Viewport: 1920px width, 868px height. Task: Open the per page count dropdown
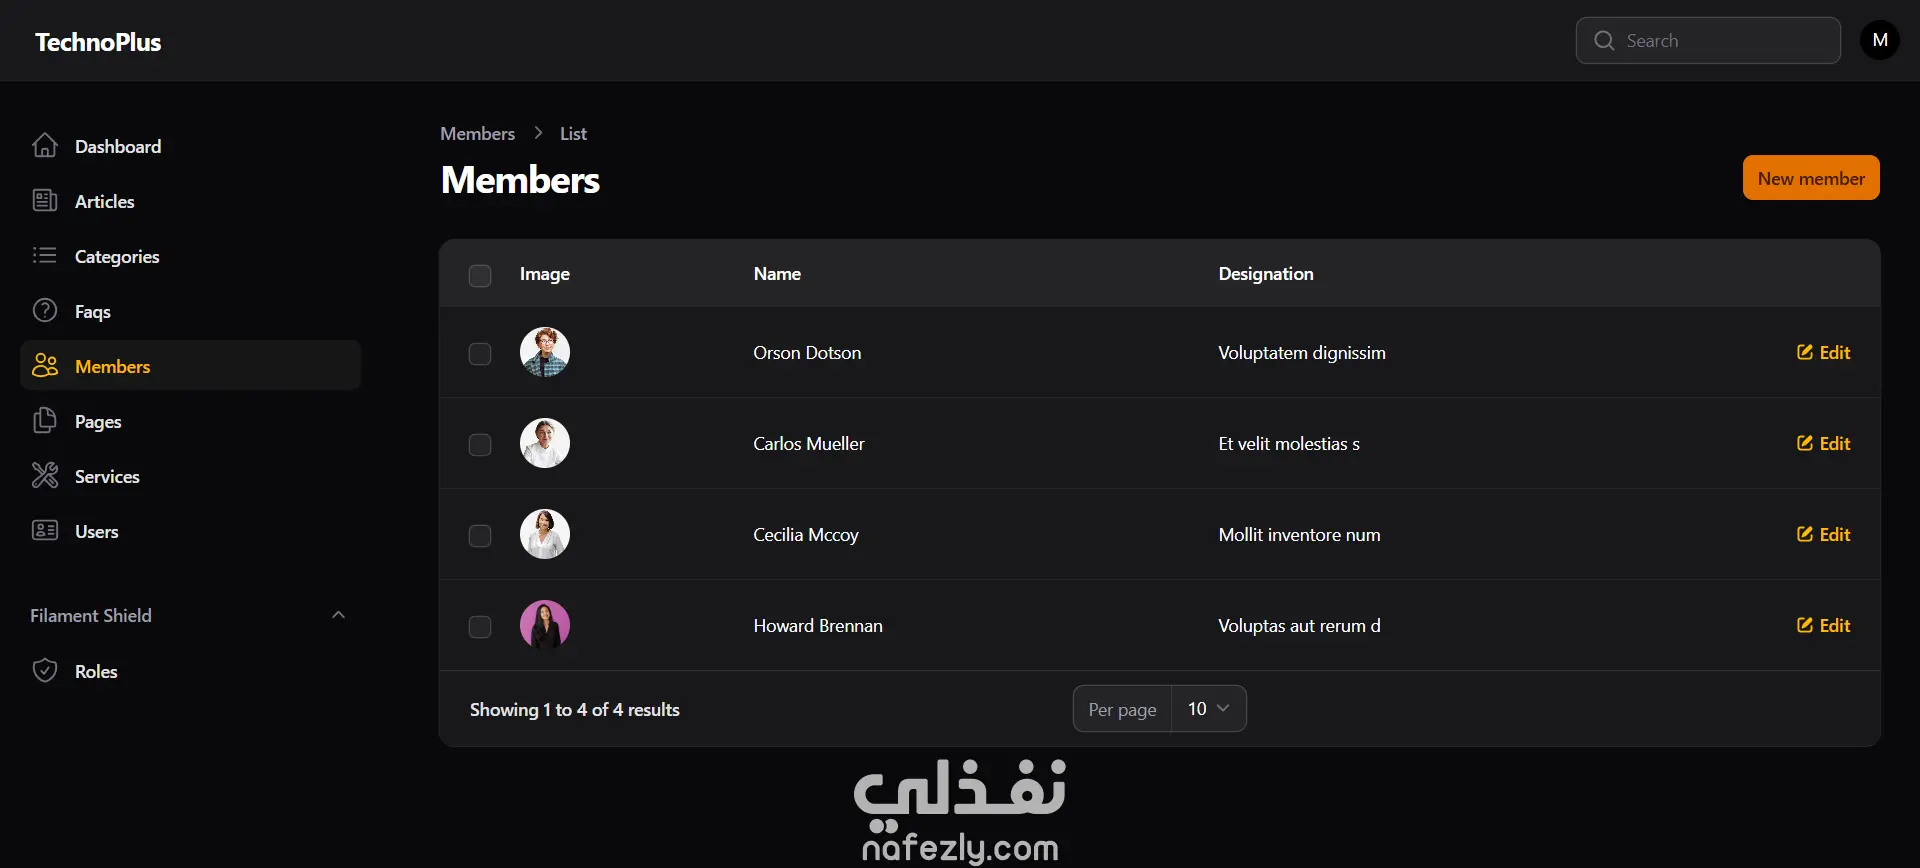coord(1208,709)
